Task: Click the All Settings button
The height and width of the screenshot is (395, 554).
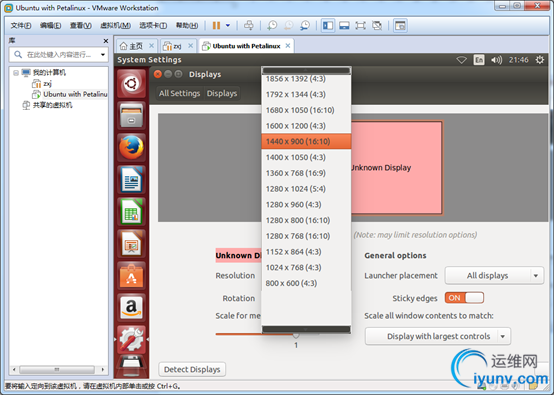Action: [179, 93]
